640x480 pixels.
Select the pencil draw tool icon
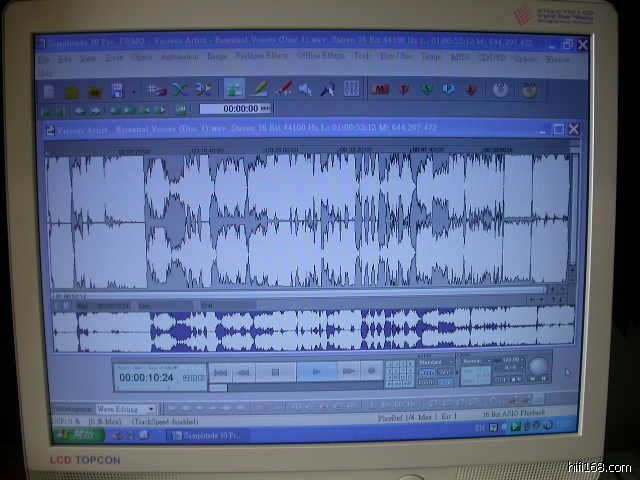pos(259,89)
